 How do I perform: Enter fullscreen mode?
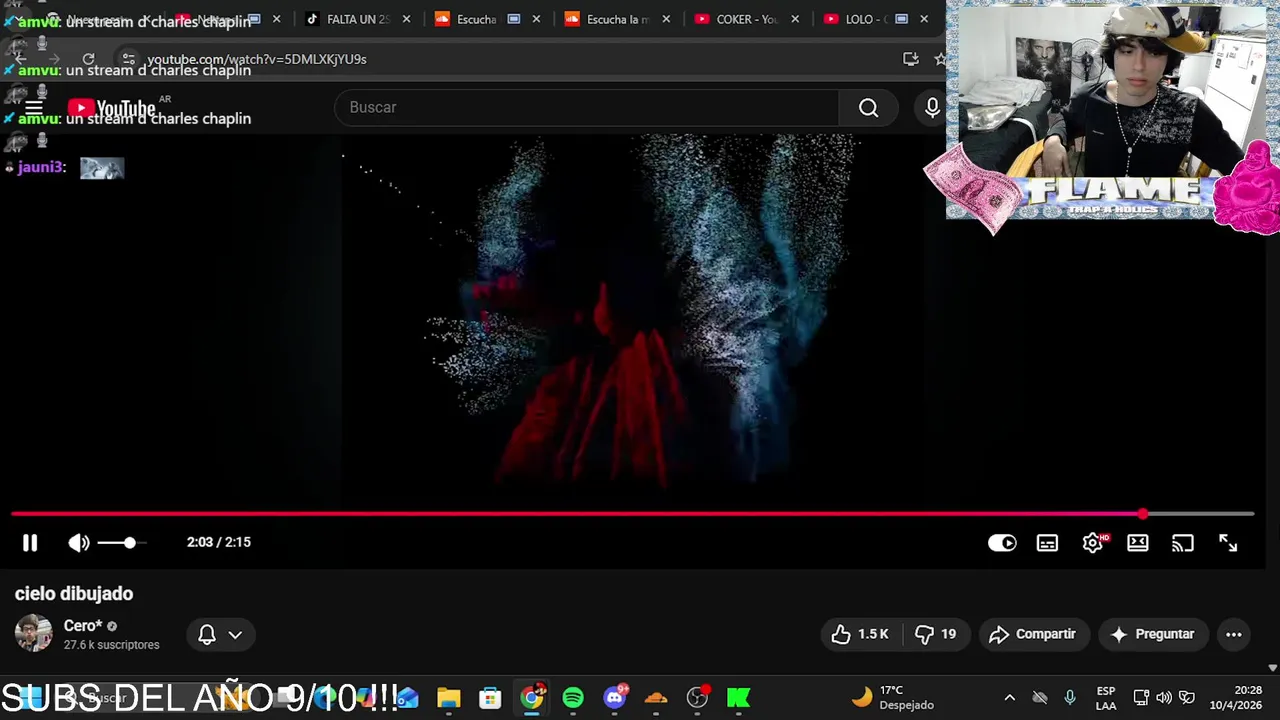pyautogui.click(x=1228, y=542)
